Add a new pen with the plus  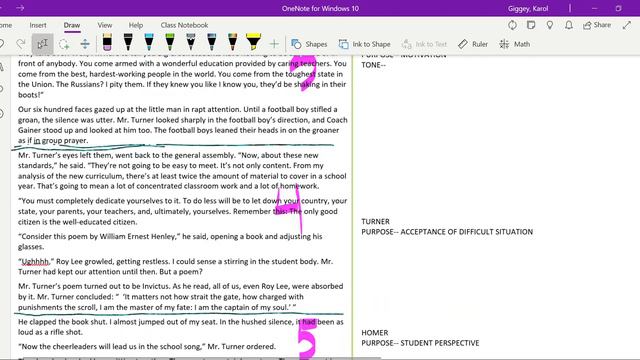(274, 44)
